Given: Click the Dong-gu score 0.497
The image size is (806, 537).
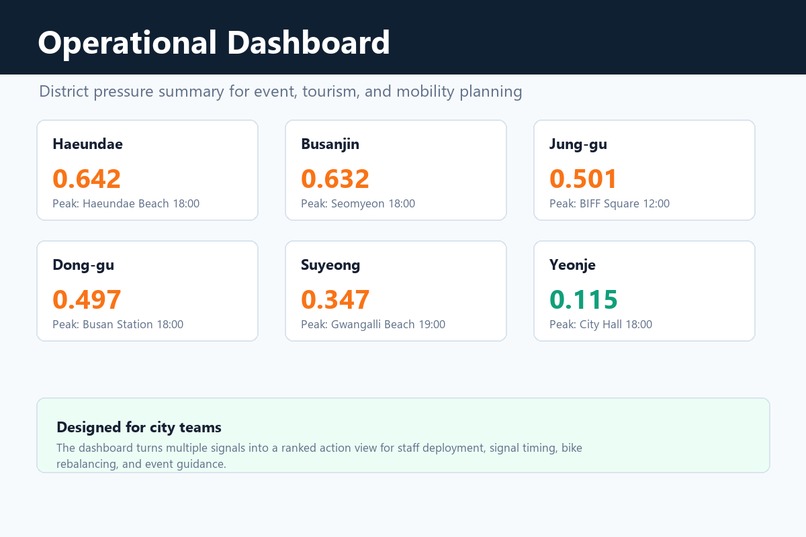Looking at the screenshot, I should [87, 300].
